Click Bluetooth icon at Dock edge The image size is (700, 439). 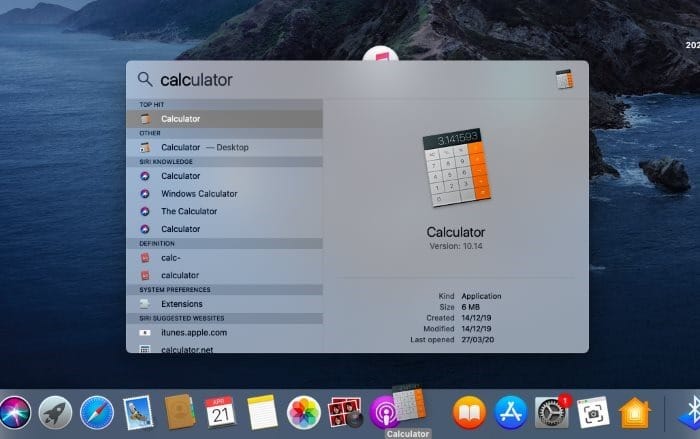[690, 412]
